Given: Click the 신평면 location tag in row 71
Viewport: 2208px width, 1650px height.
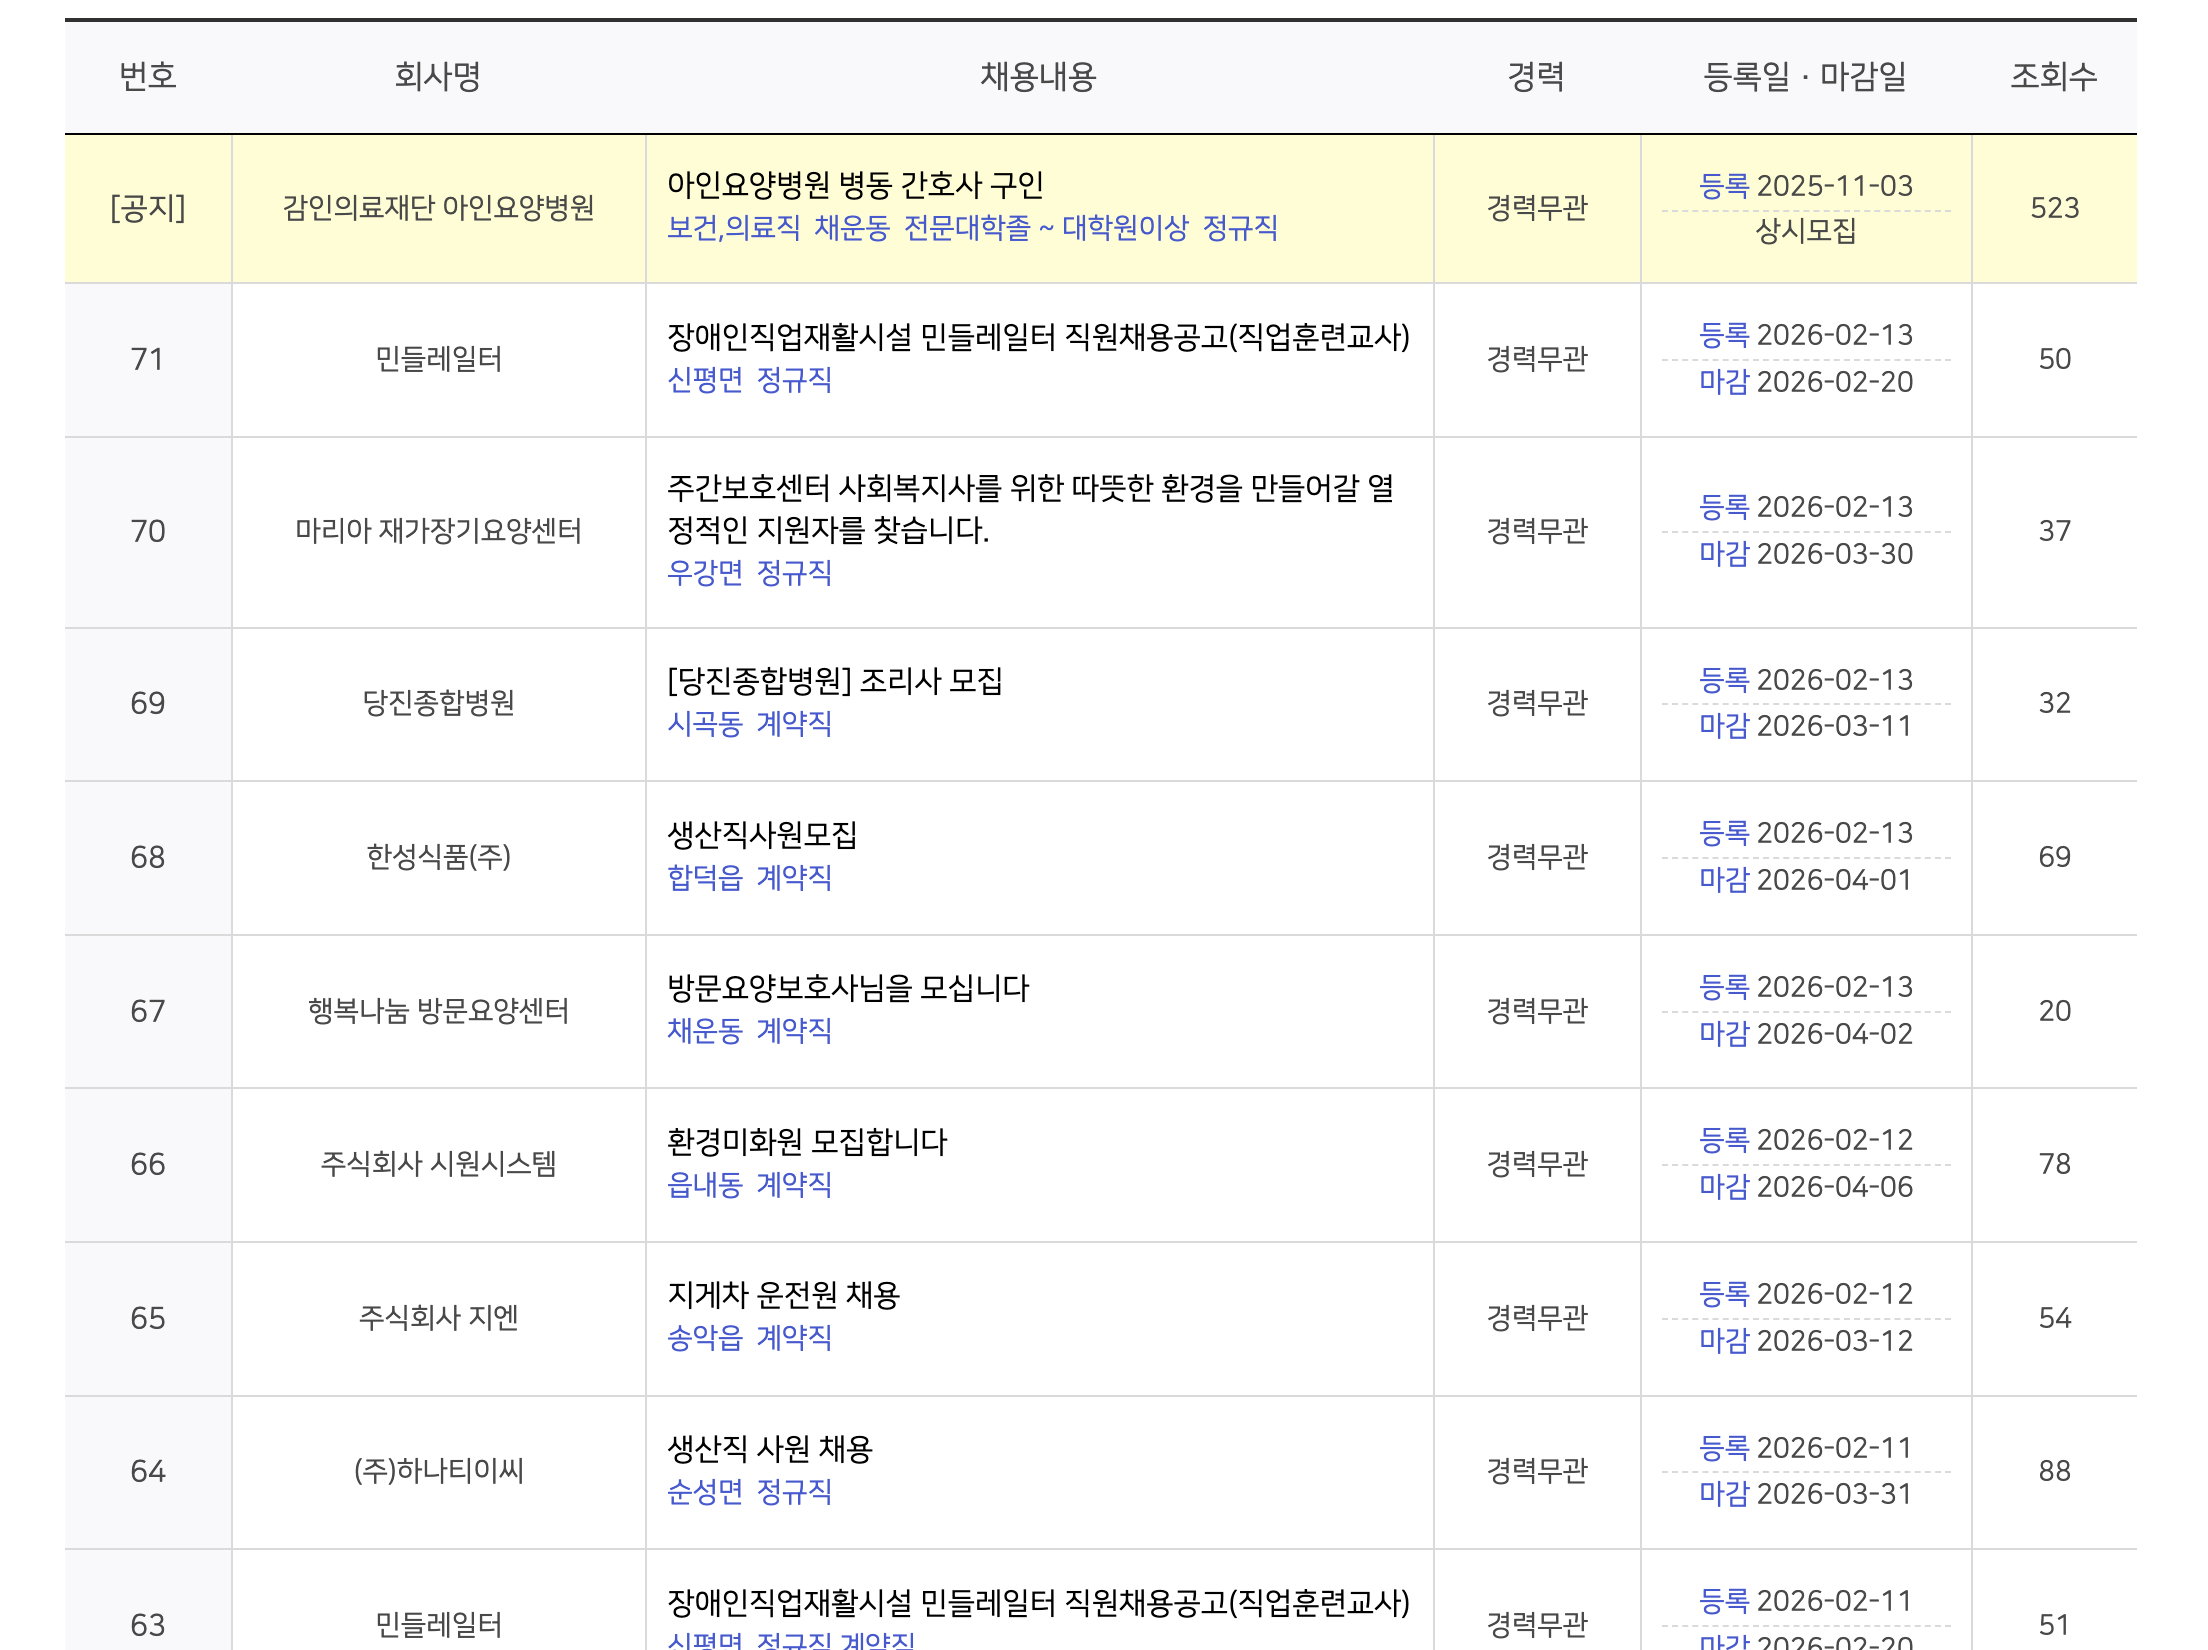Looking at the screenshot, I should coord(702,383).
